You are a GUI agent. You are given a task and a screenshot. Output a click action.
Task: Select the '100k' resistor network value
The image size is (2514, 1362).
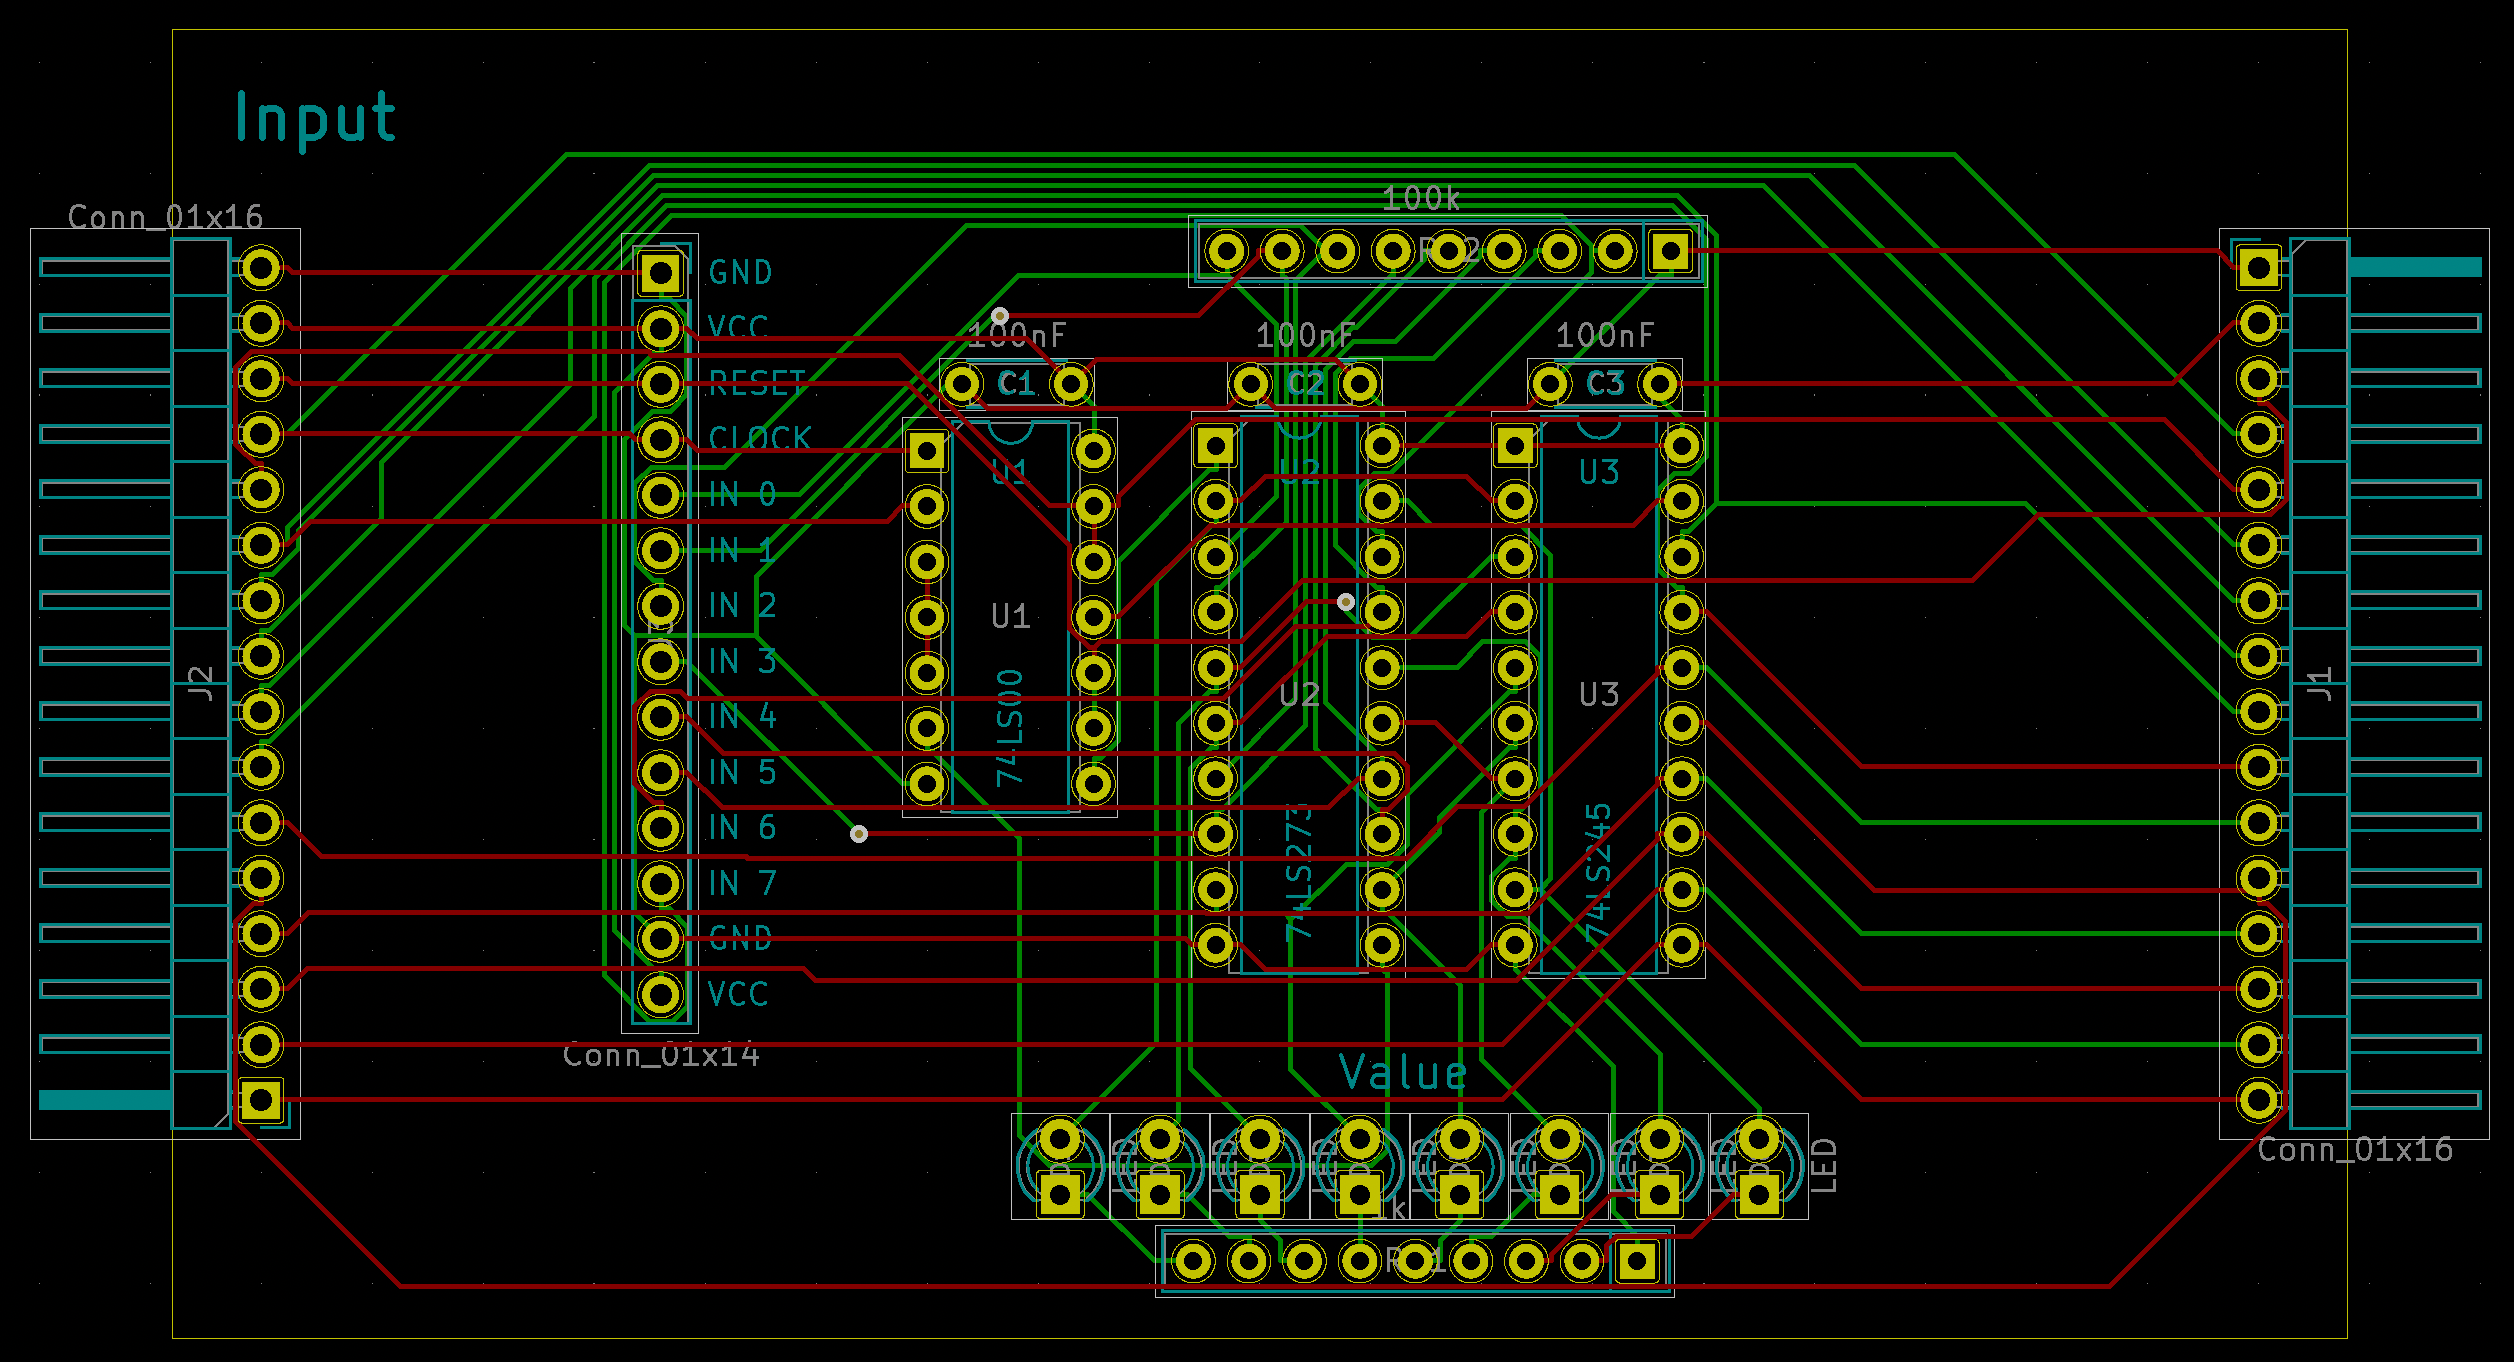coord(1421,199)
